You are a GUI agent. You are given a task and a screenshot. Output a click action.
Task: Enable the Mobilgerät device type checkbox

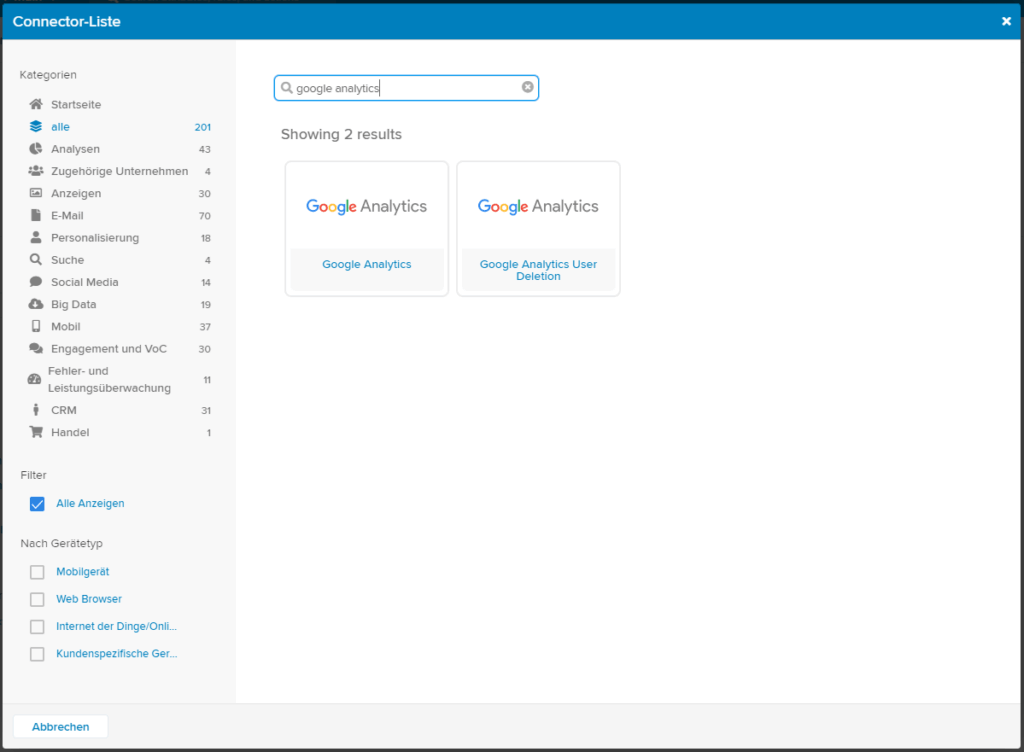point(37,572)
